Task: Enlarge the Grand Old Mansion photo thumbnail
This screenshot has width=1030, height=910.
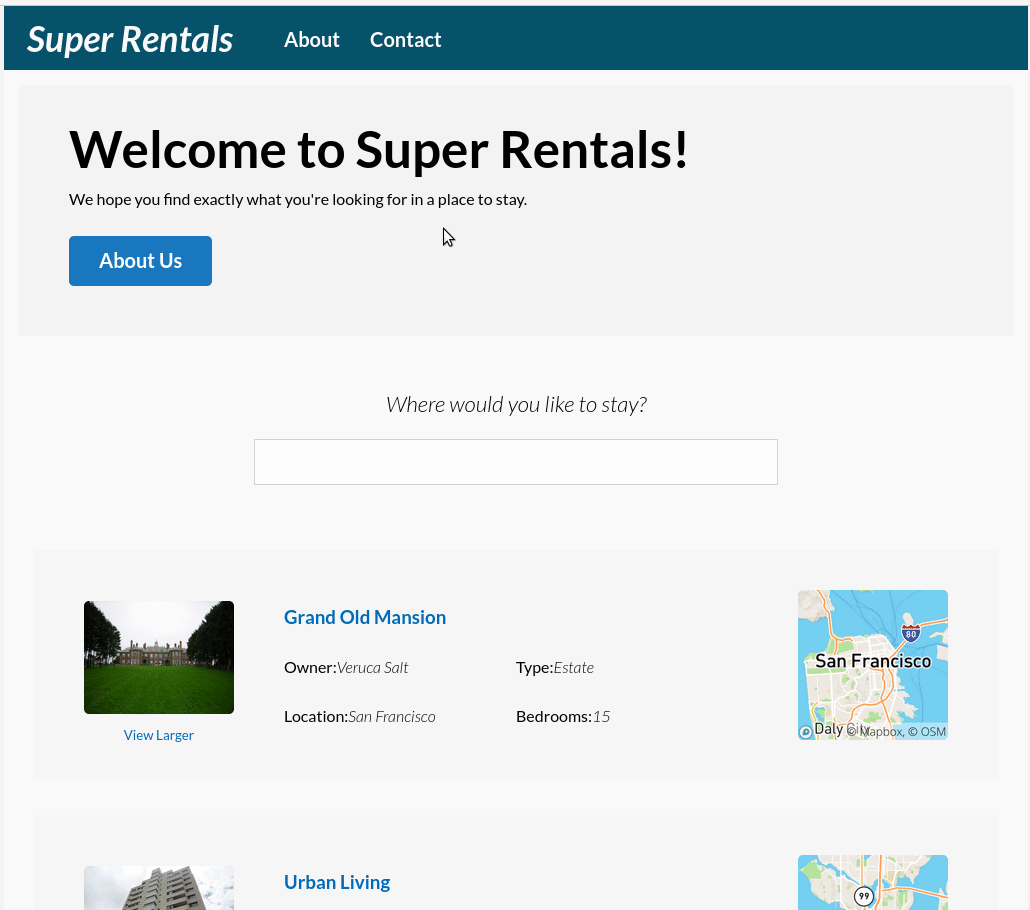Action: (x=159, y=657)
